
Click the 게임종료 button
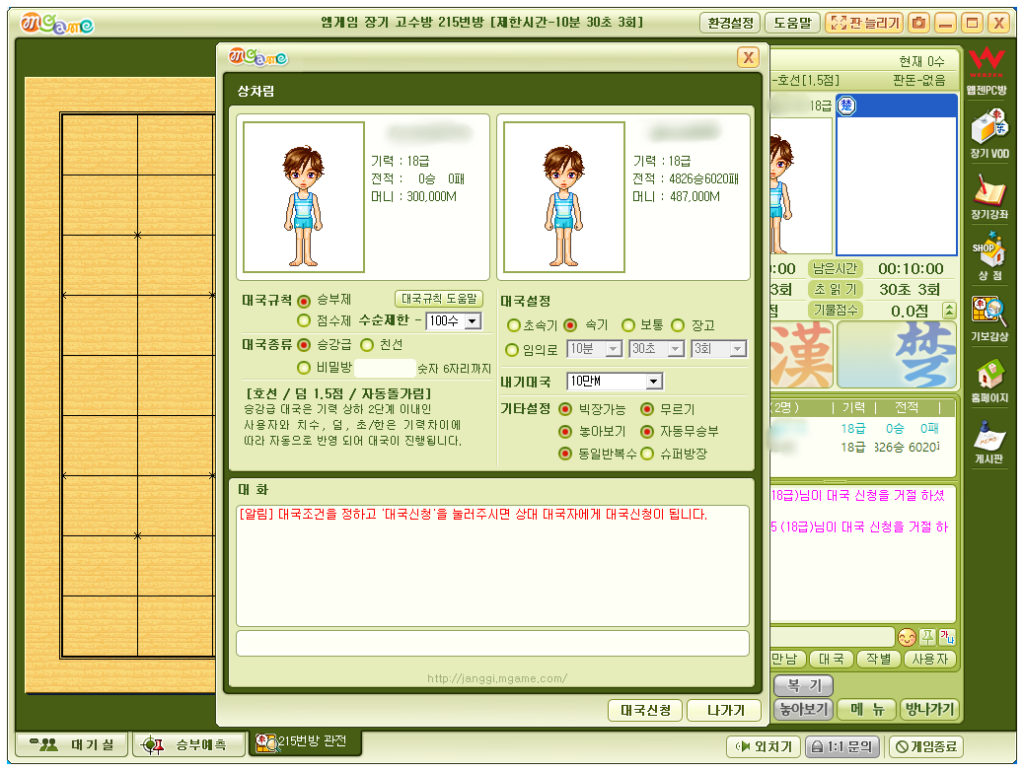pyautogui.click(x=926, y=747)
